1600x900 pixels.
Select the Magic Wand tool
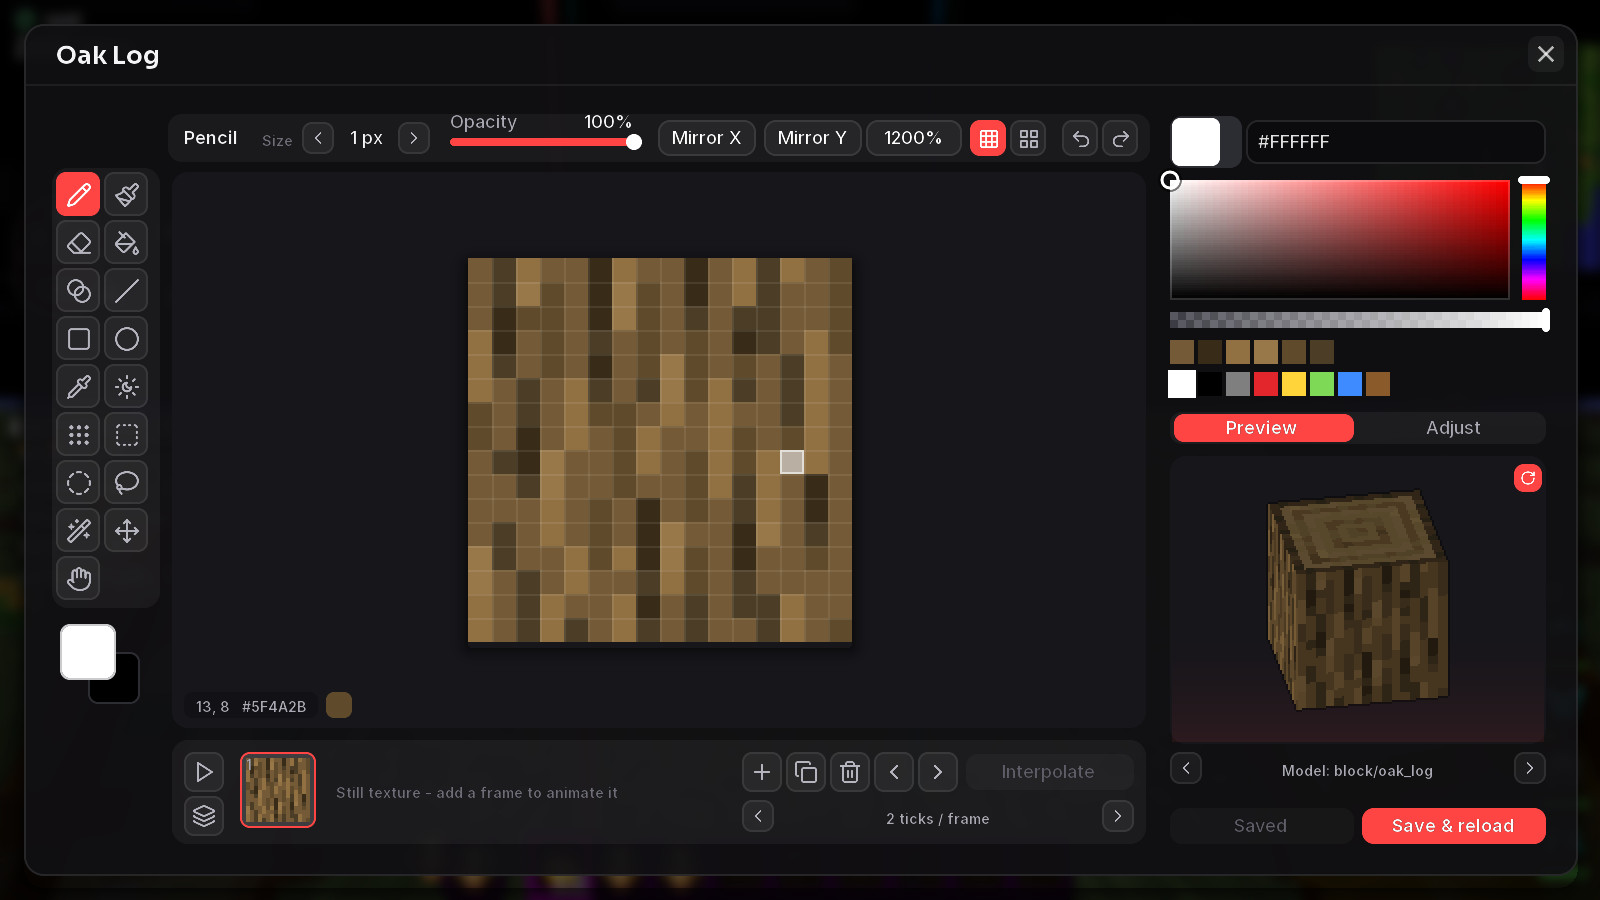point(78,530)
